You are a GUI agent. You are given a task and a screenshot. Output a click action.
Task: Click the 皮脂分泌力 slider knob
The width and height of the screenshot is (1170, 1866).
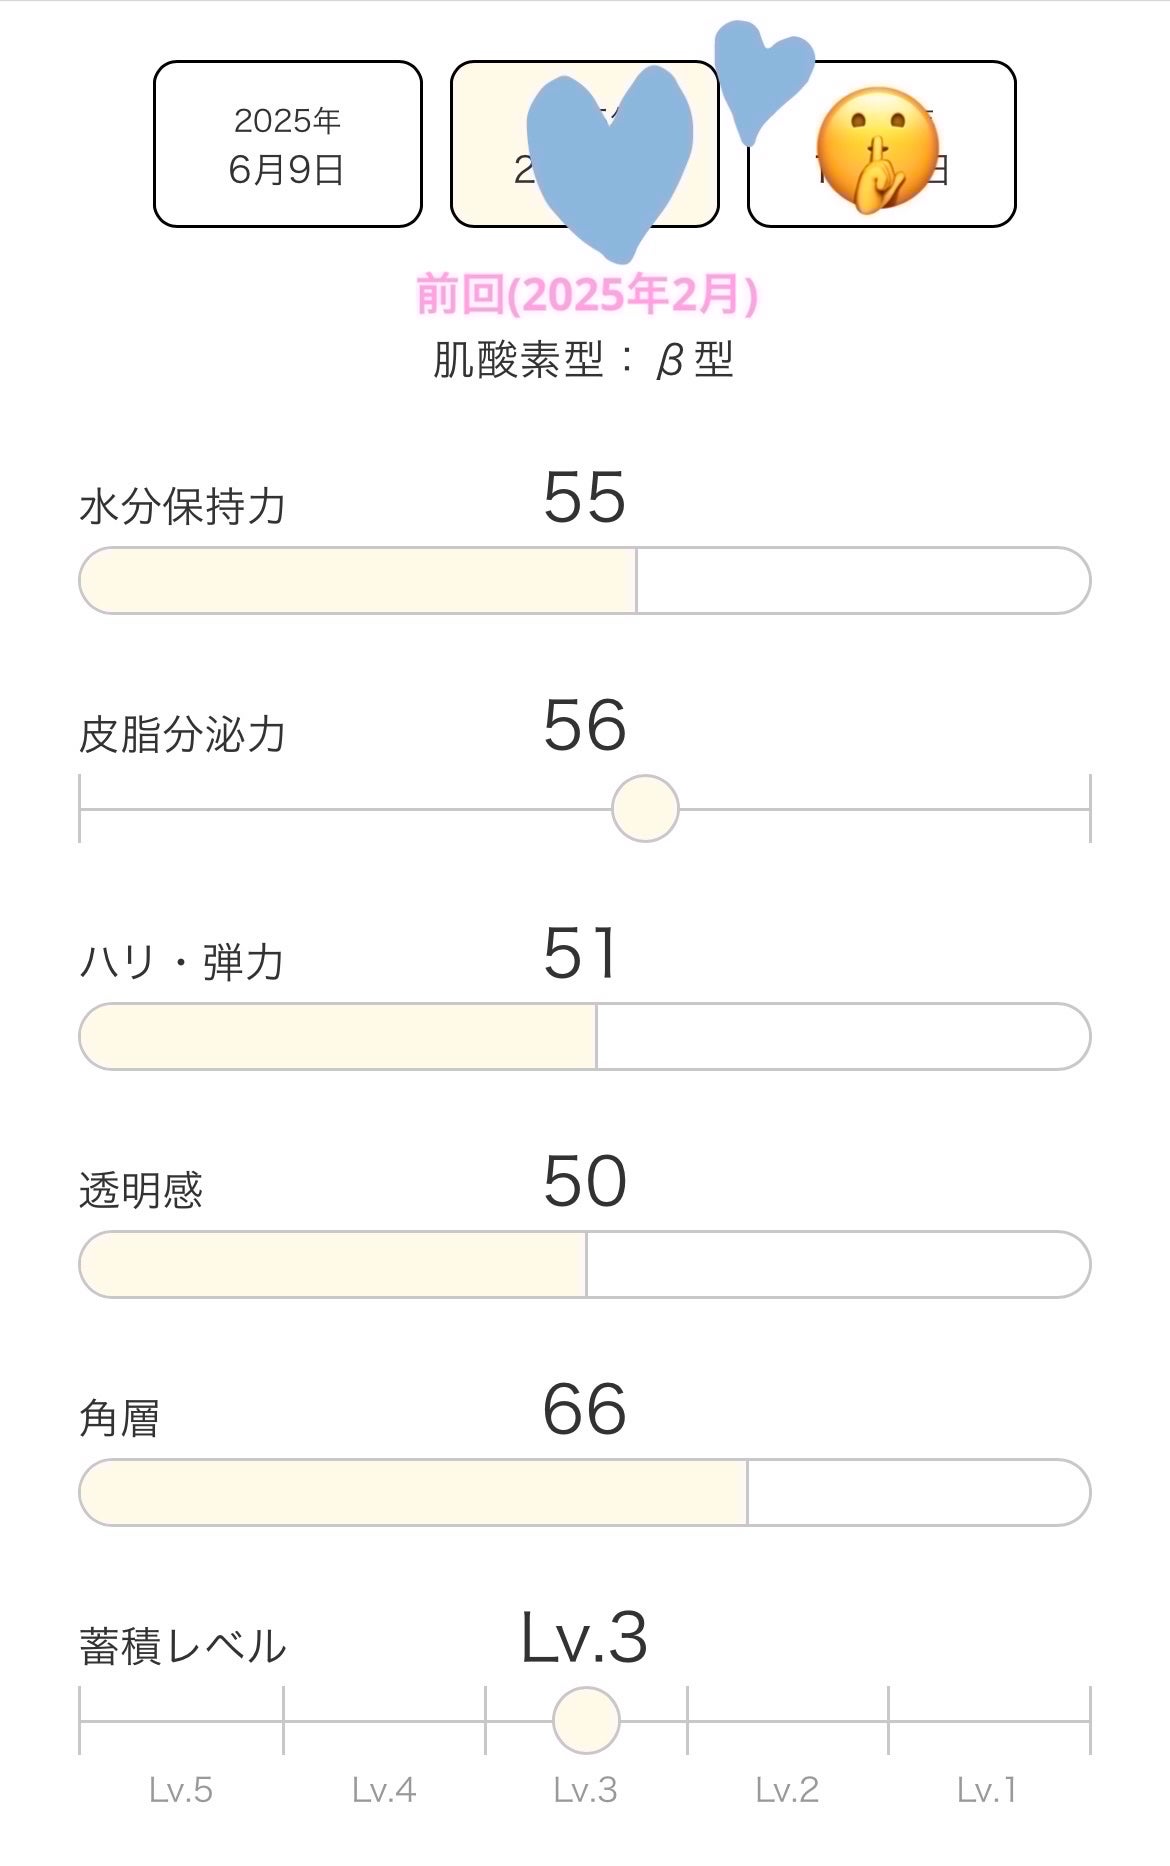click(x=645, y=808)
